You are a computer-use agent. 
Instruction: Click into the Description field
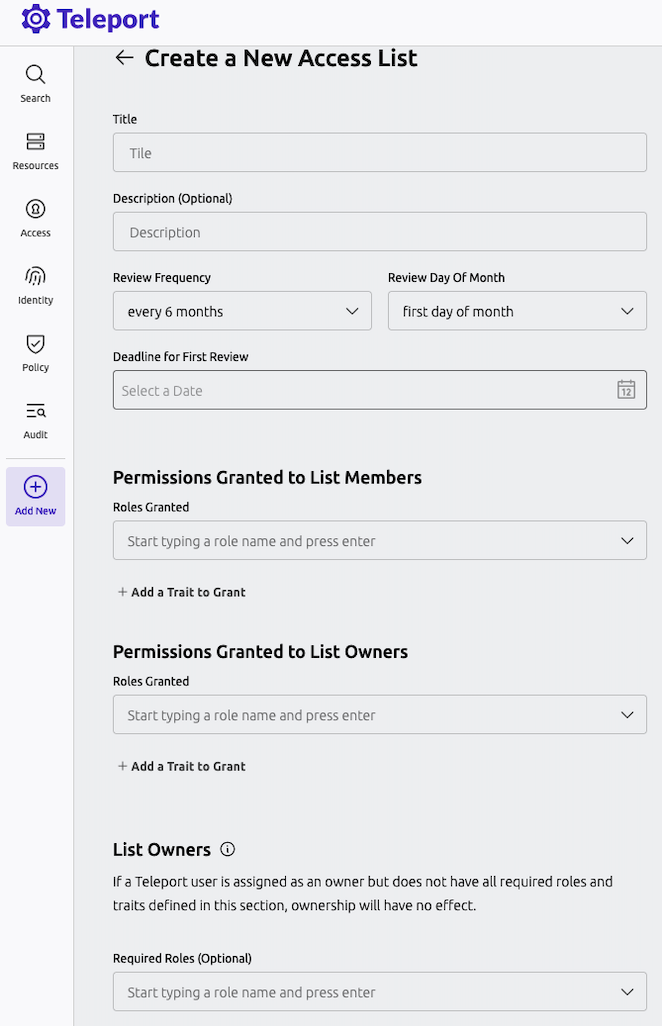[x=380, y=231]
